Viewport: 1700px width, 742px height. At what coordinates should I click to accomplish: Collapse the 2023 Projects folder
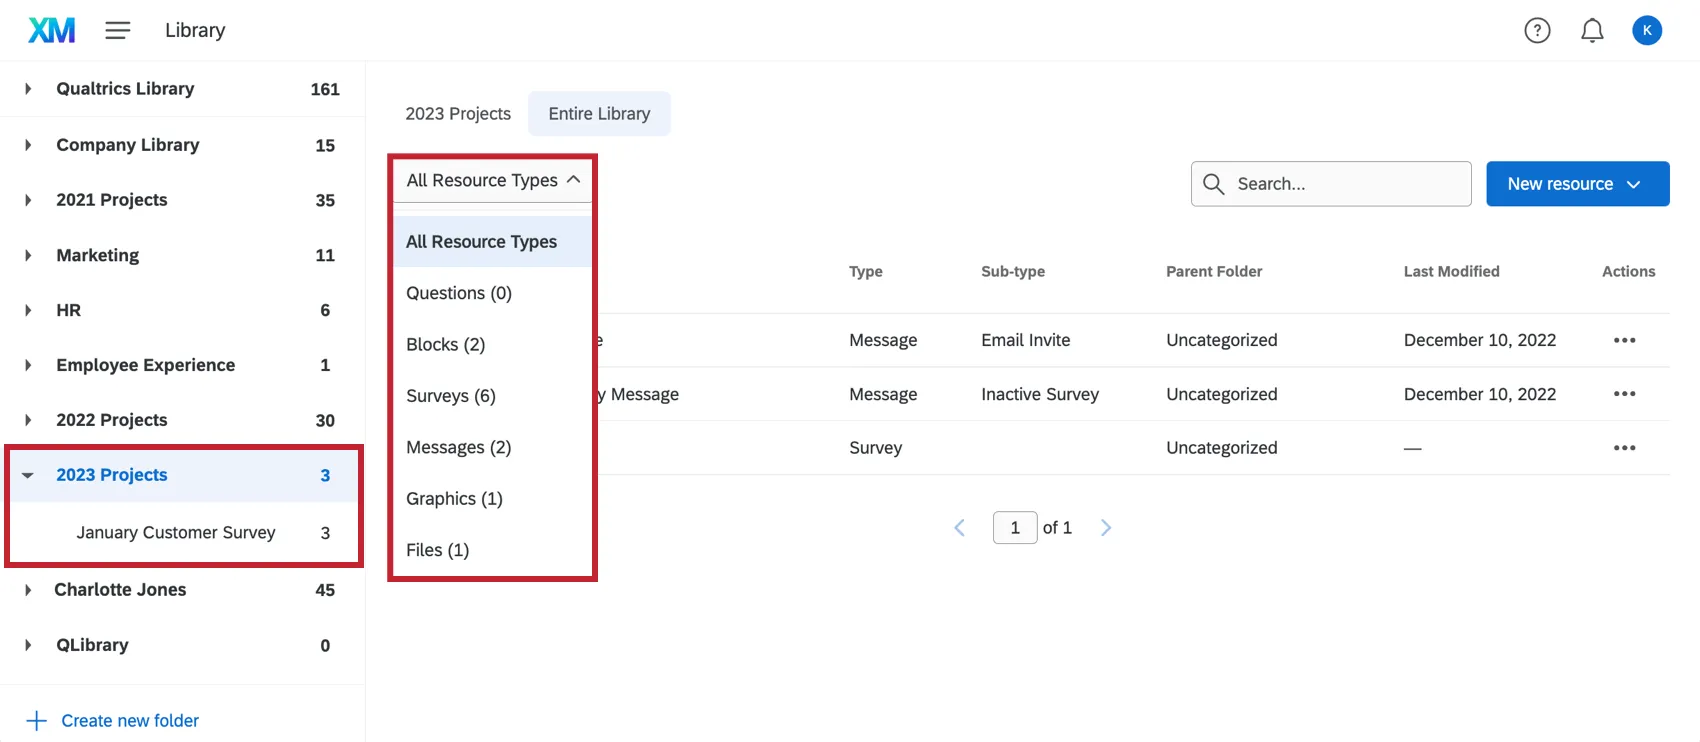click(x=28, y=476)
